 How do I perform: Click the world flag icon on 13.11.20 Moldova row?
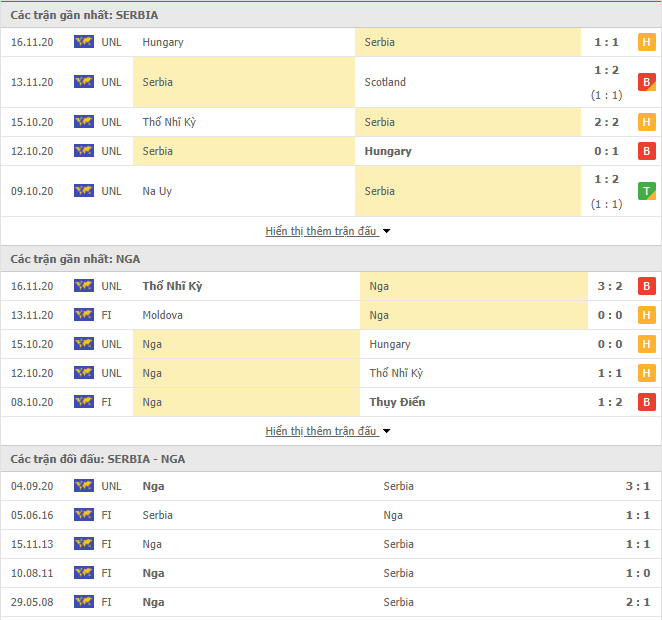coord(84,315)
